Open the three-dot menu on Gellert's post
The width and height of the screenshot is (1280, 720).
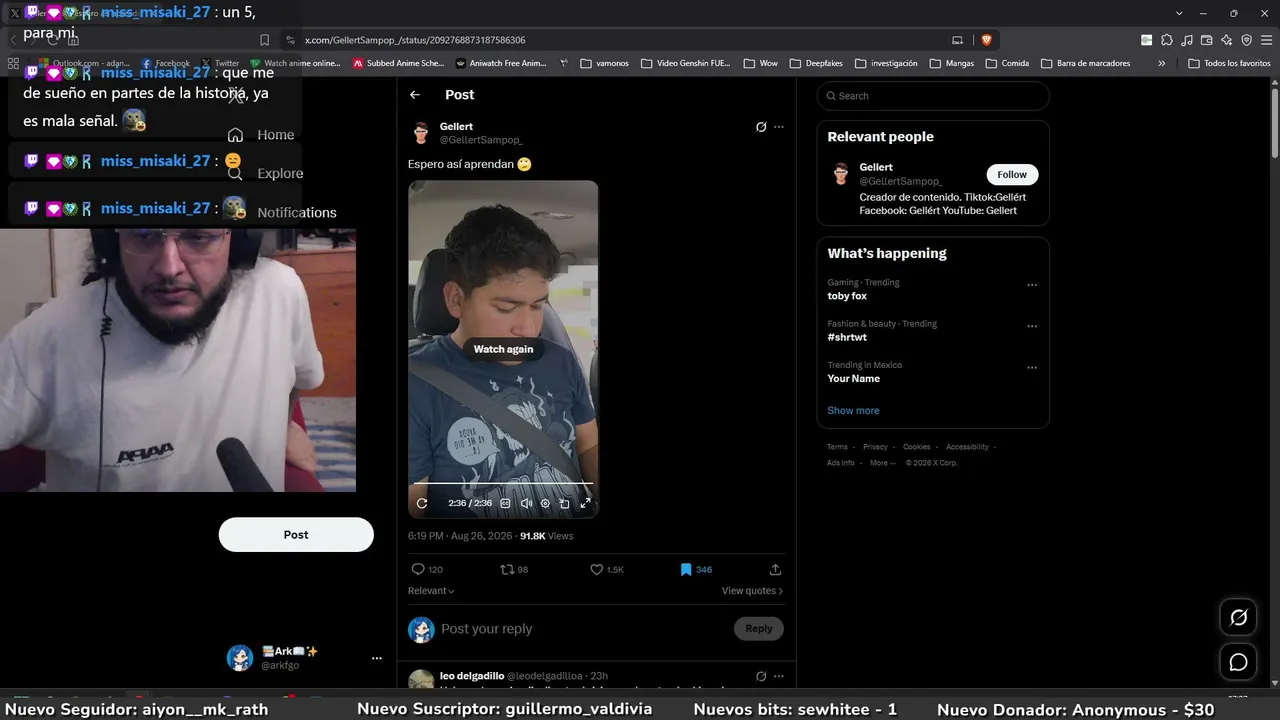coord(779,127)
